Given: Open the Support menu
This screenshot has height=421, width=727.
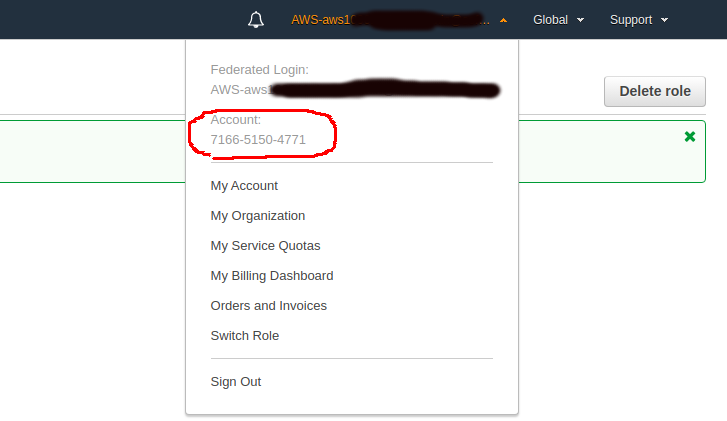Looking at the screenshot, I should (x=631, y=20).
